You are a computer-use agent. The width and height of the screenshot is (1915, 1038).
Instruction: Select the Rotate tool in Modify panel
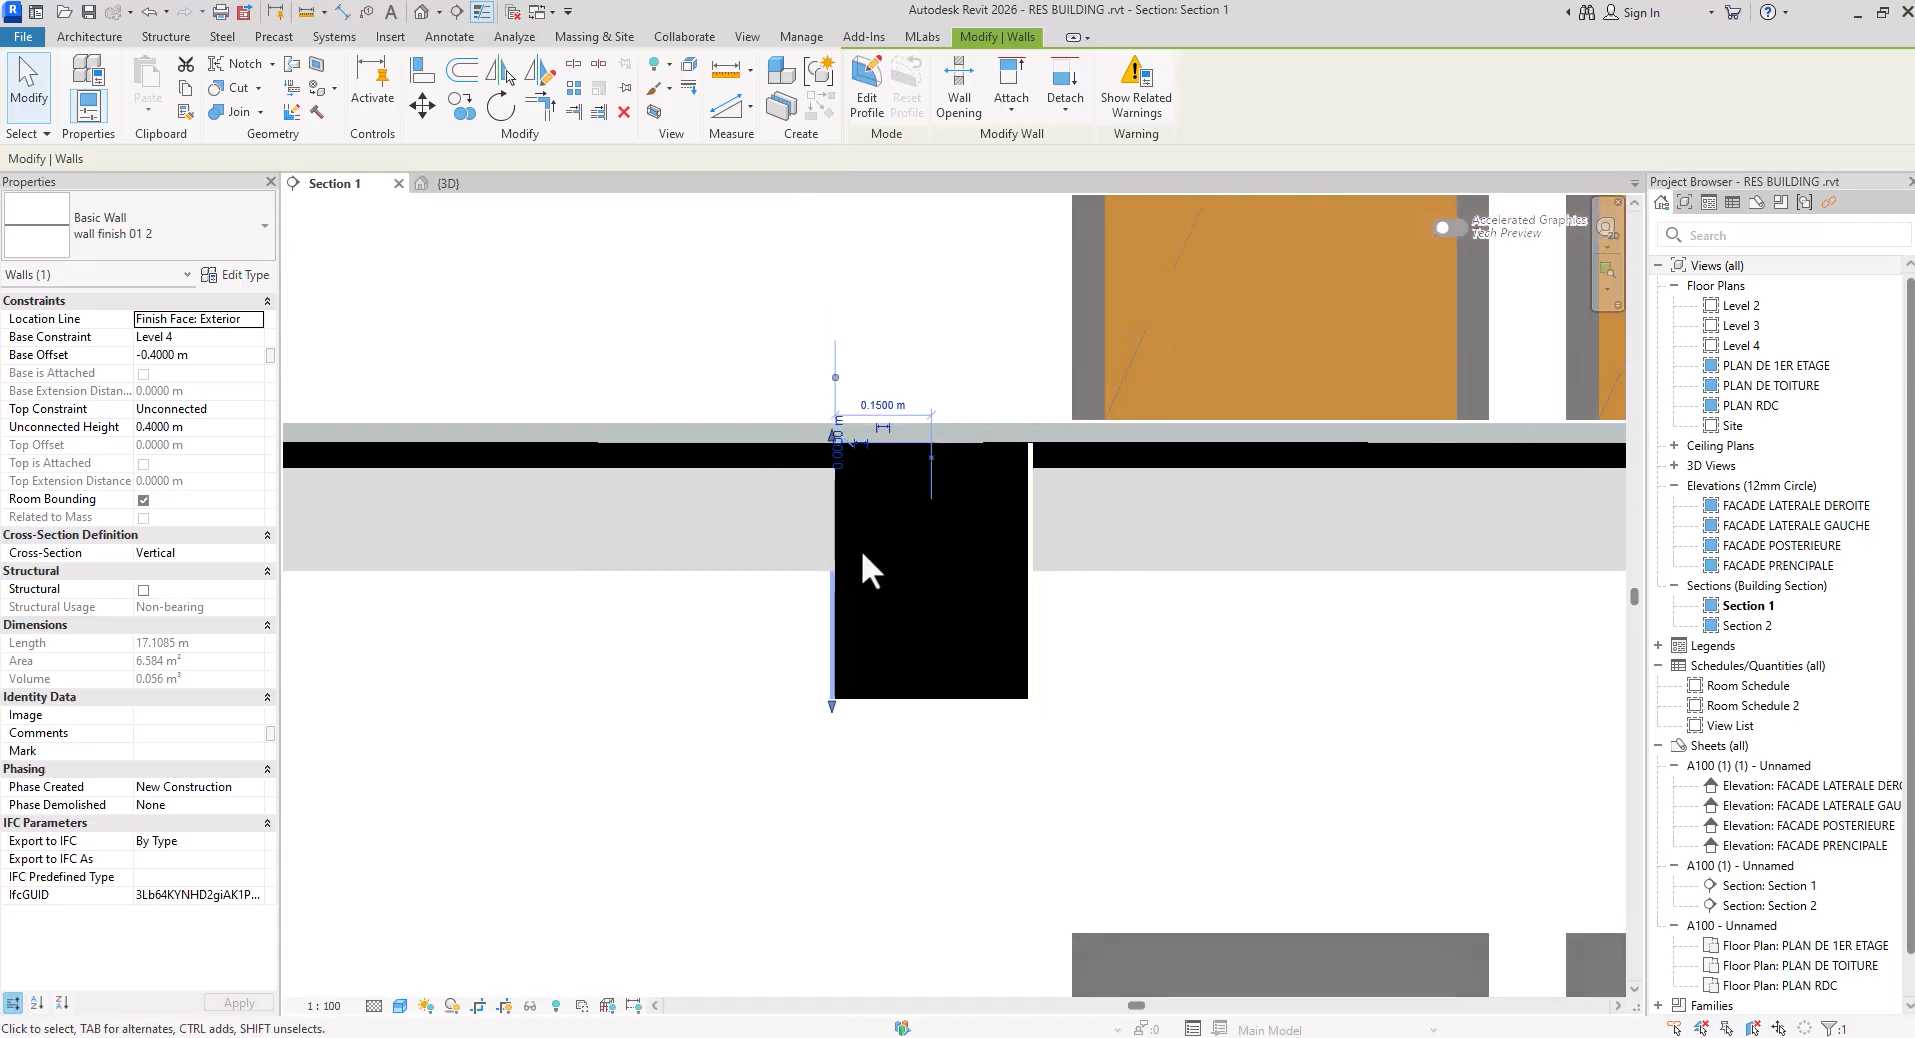[x=500, y=106]
